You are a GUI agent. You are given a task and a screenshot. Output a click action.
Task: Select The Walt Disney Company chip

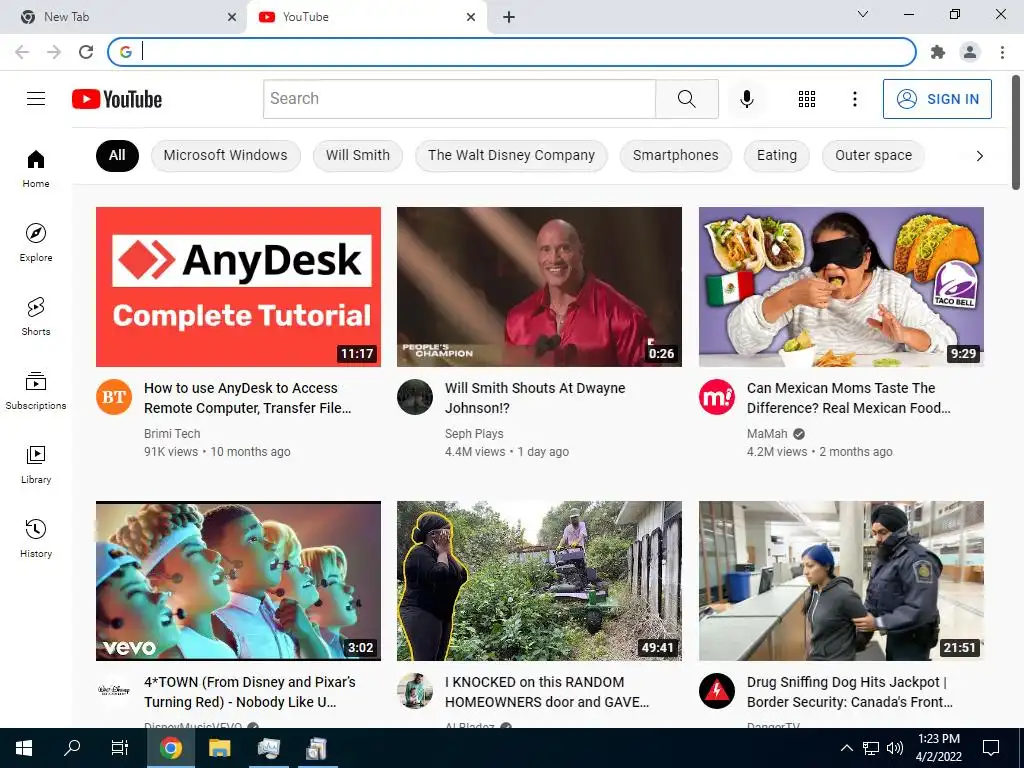[x=511, y=155]
